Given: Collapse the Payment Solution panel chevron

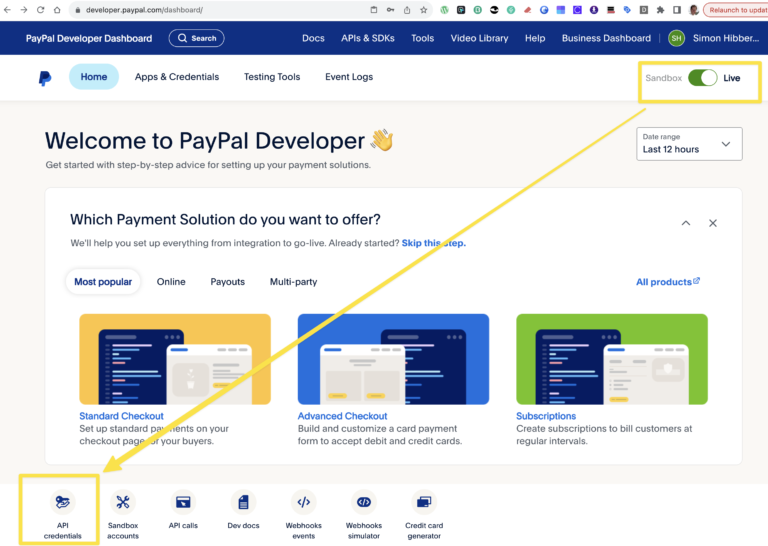Looking at the screenshot, I should (685, 223).
